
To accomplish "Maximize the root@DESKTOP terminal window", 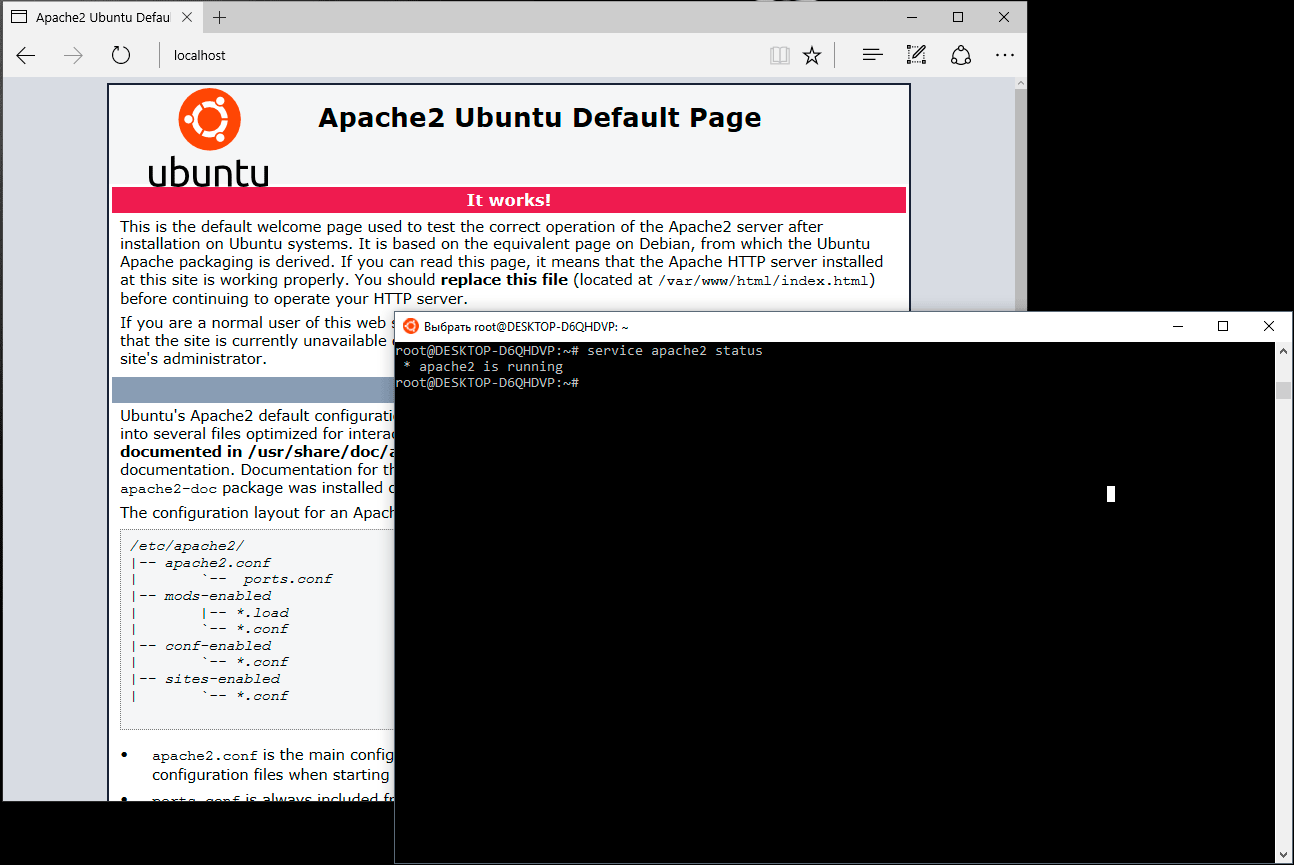I will pos(1223,326).
